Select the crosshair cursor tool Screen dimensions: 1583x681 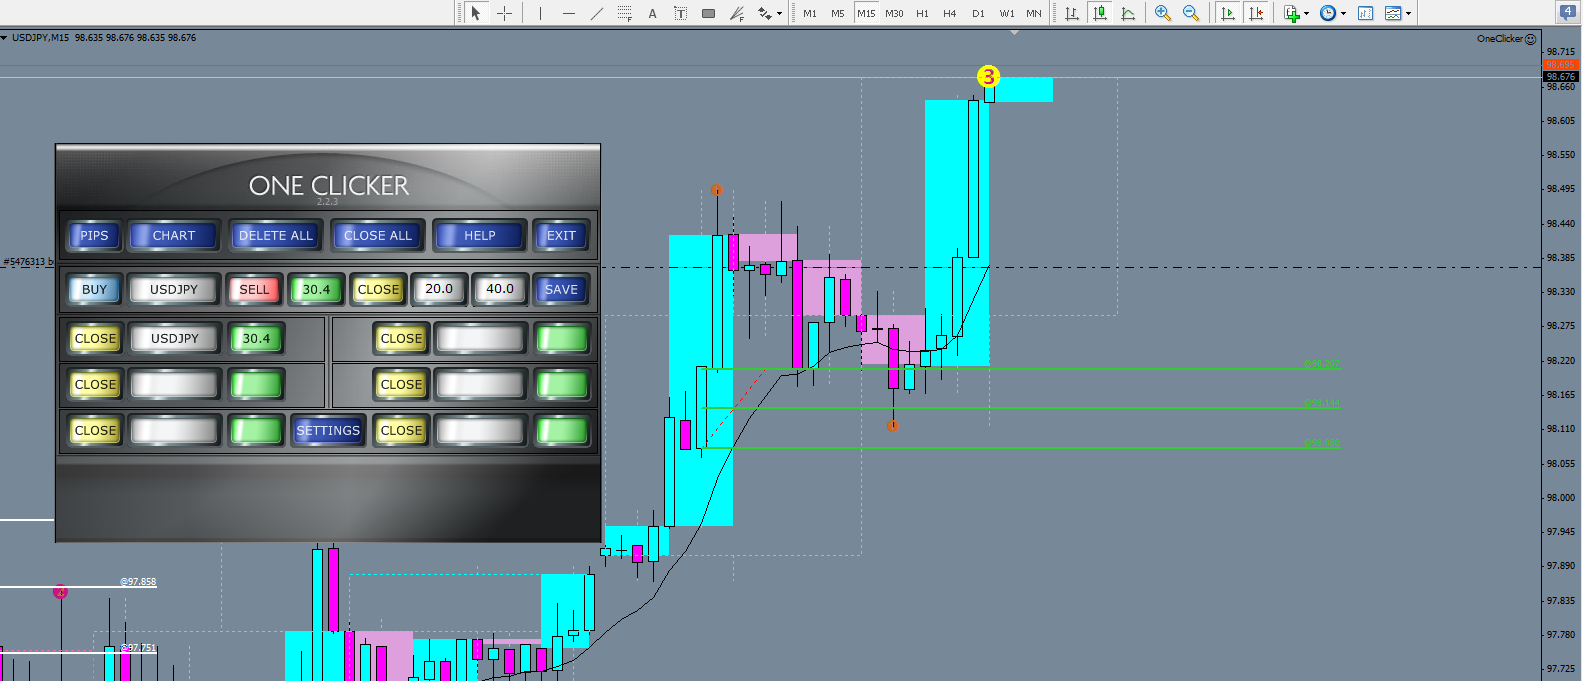pyautogui.click(x=505, y=13)
